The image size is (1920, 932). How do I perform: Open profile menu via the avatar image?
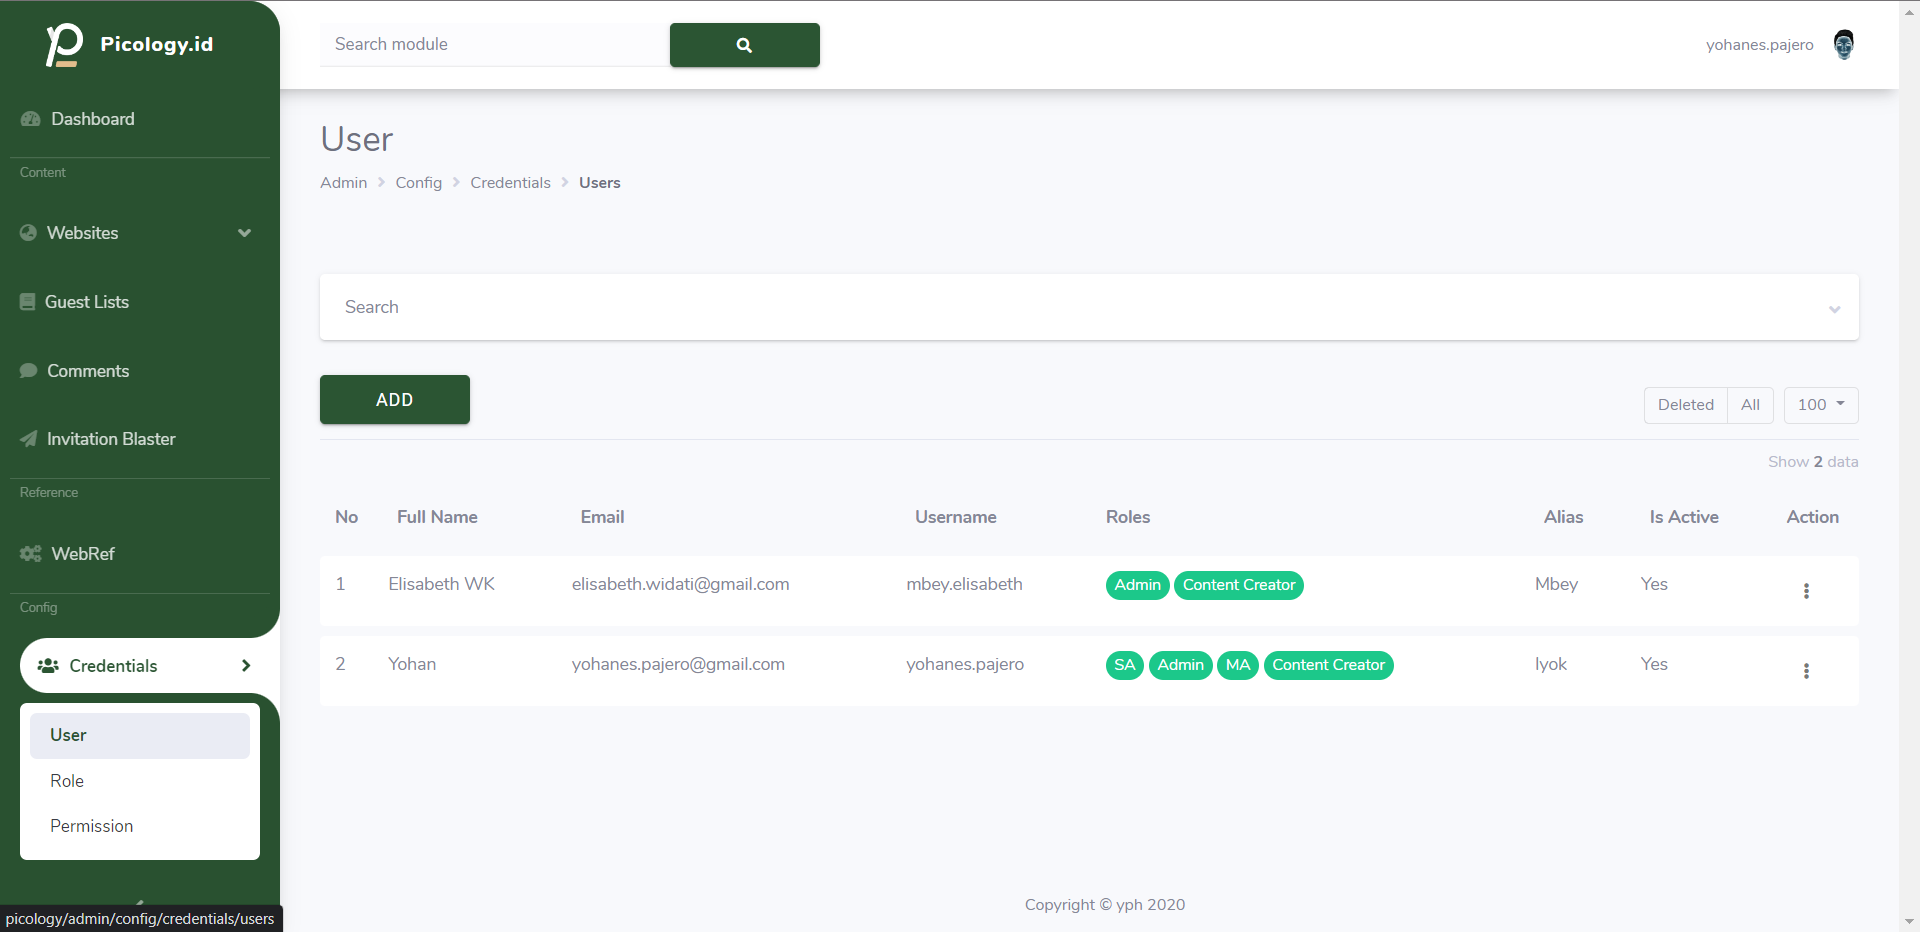(x=1843, y=44)
